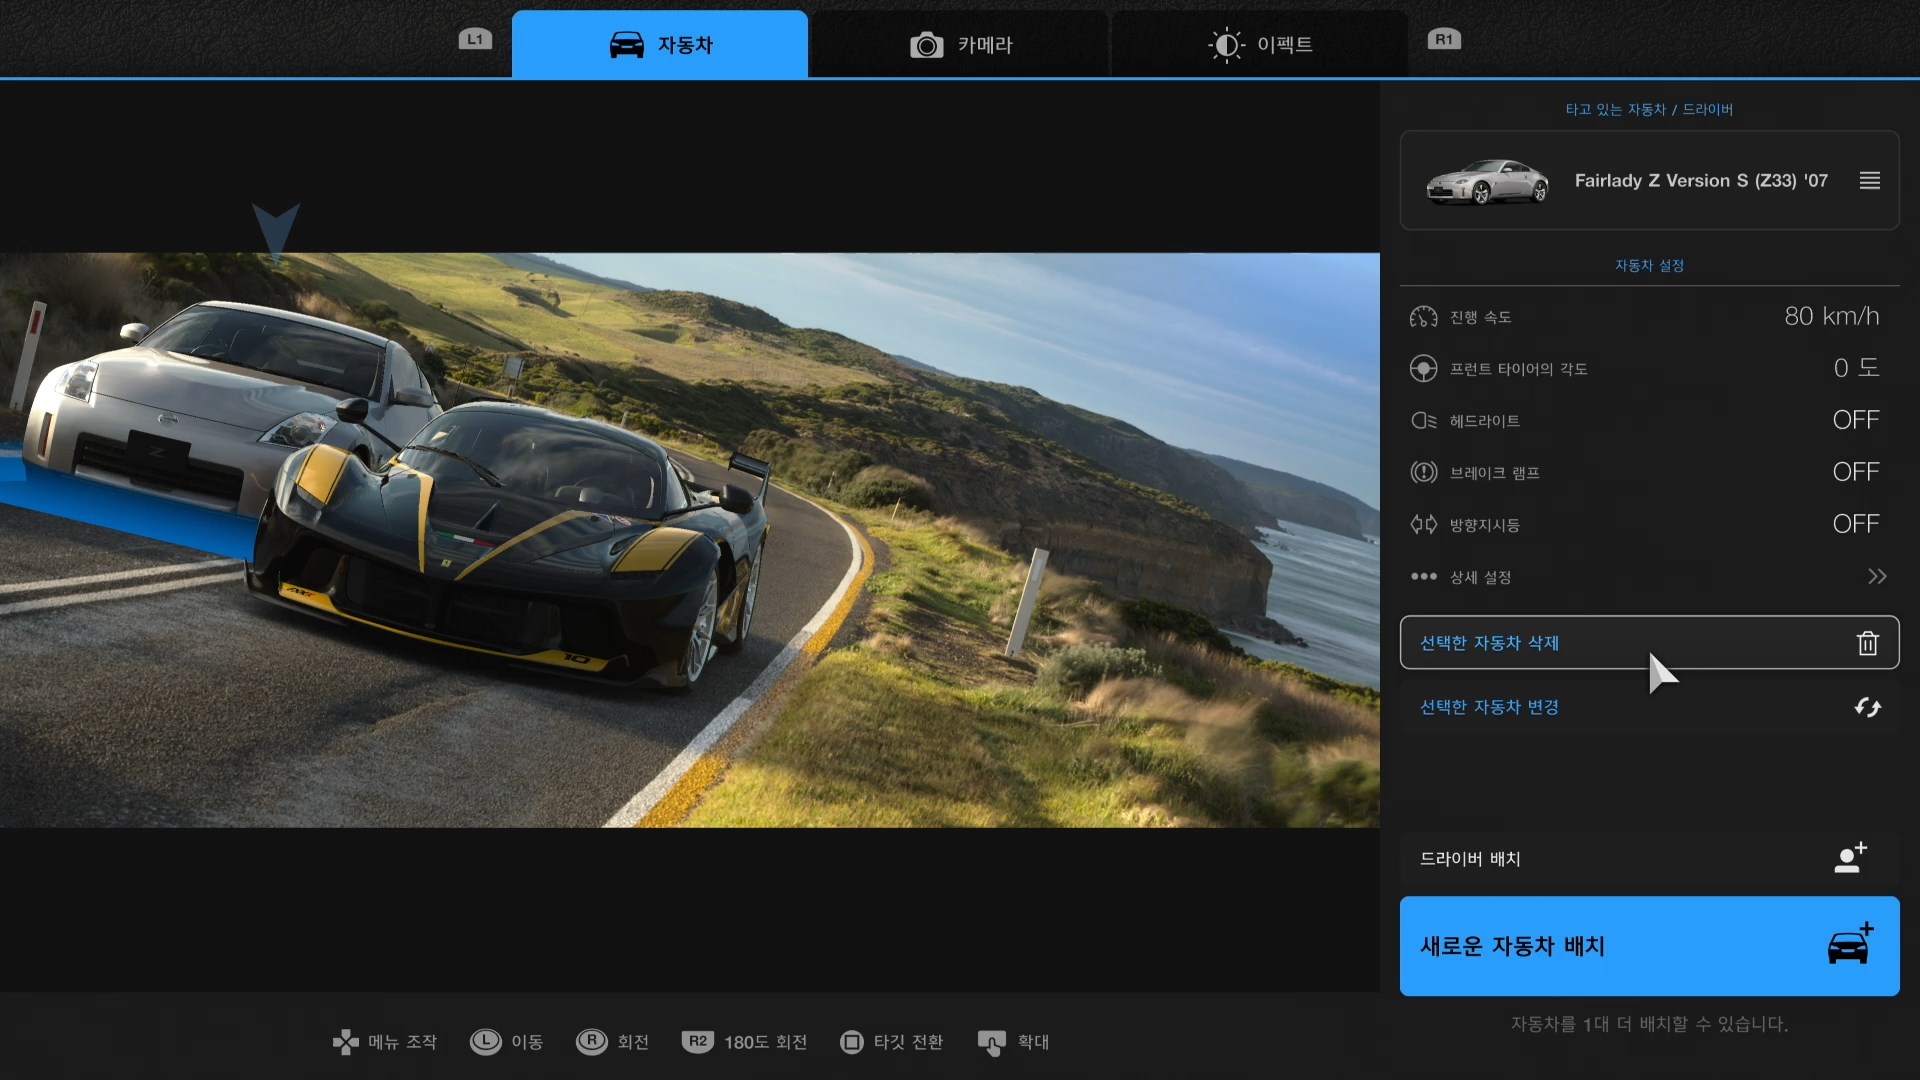Click the R1 shoulder button indicator

point(1443,40)
